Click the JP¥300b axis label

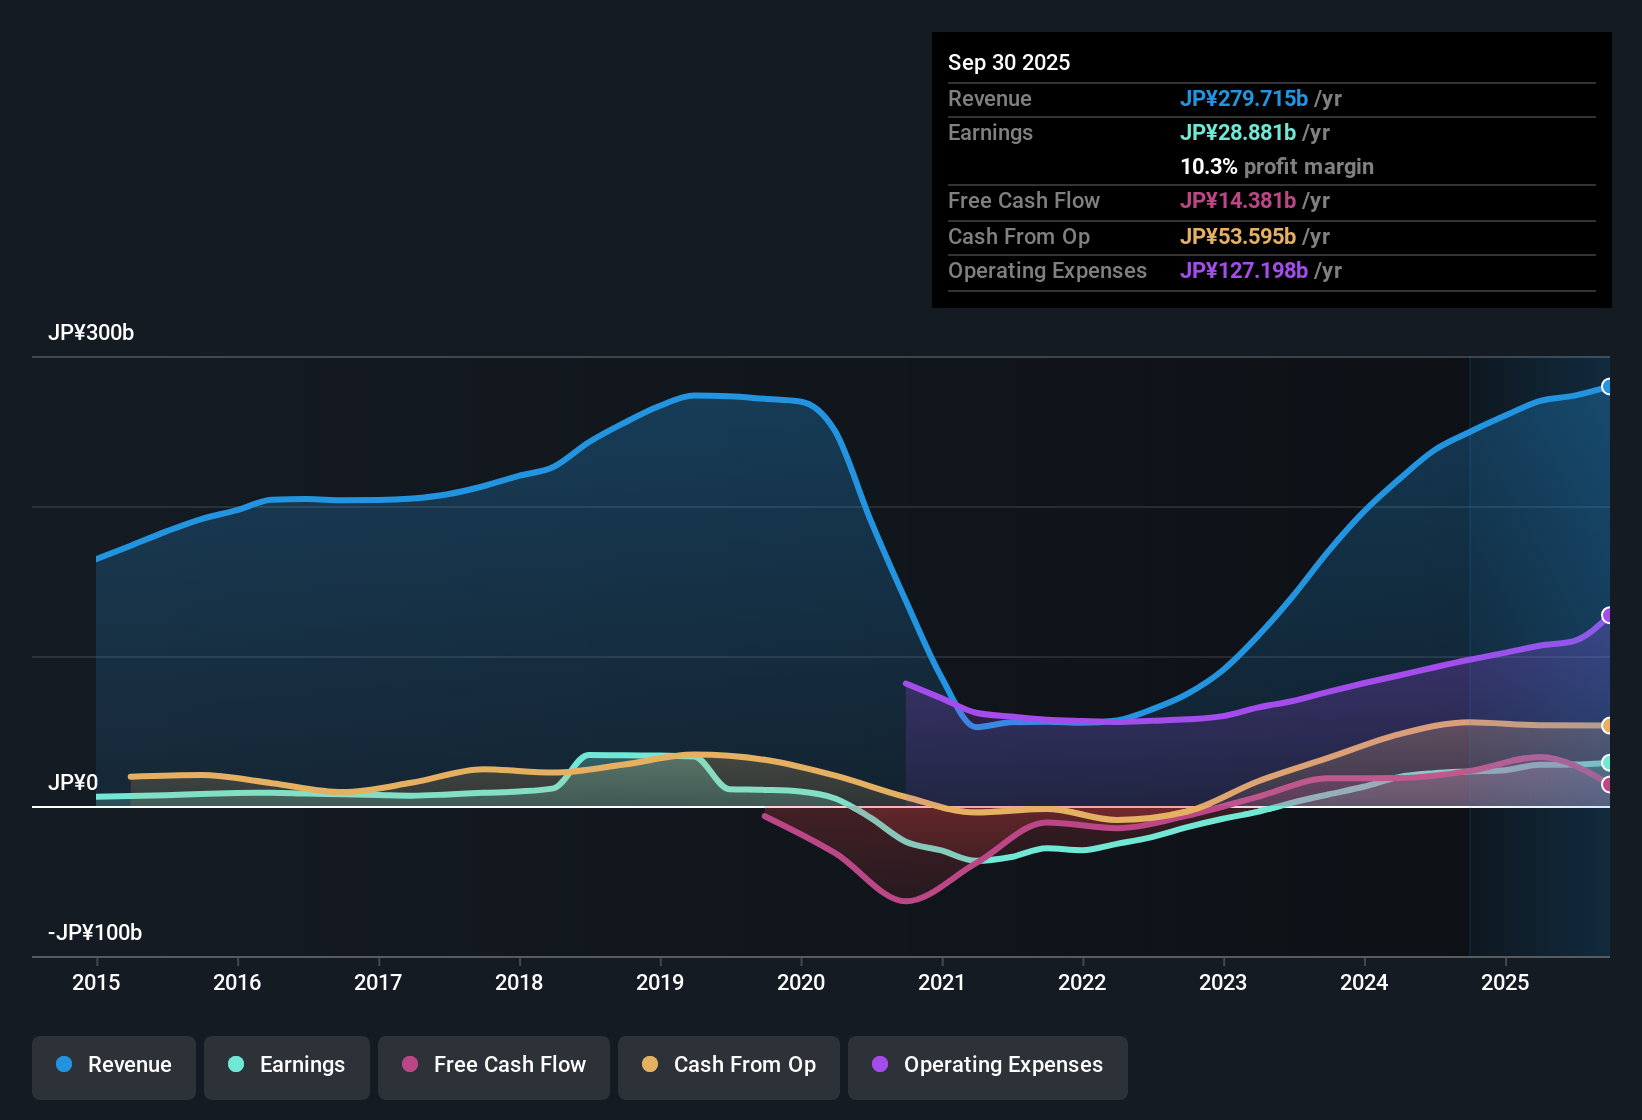[91, 333]
